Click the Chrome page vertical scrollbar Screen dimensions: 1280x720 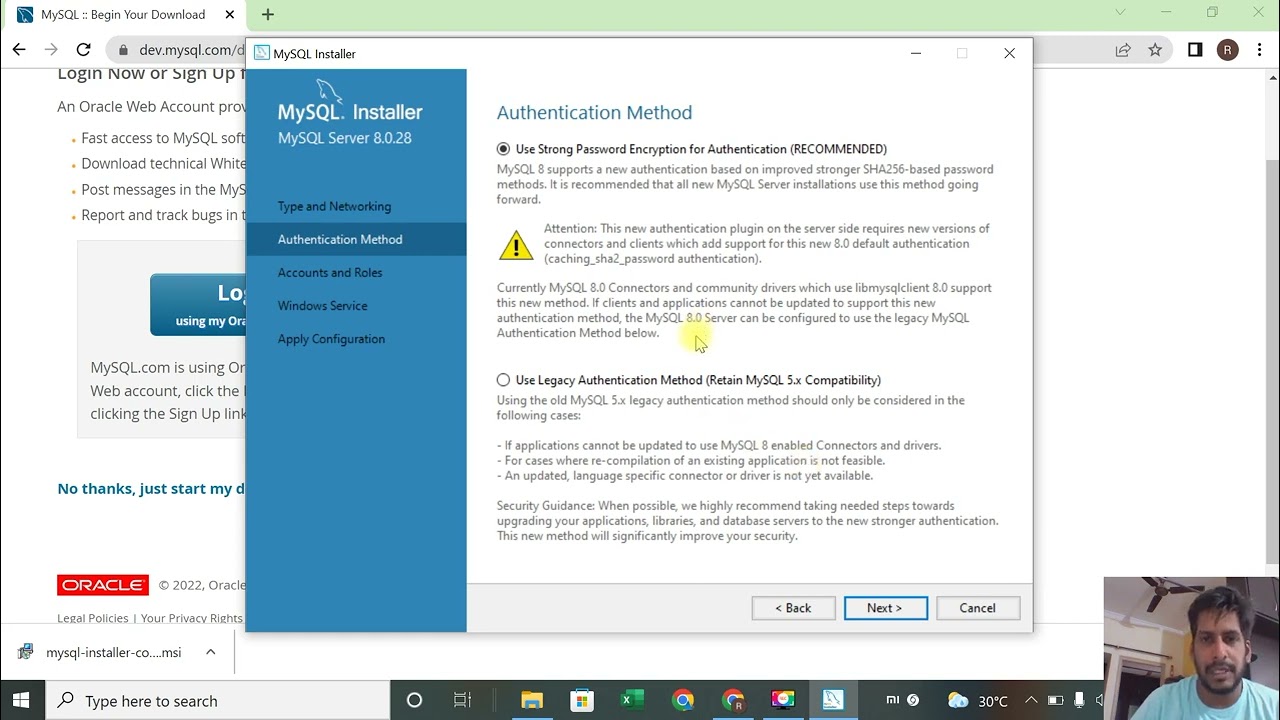point(1272,360)
